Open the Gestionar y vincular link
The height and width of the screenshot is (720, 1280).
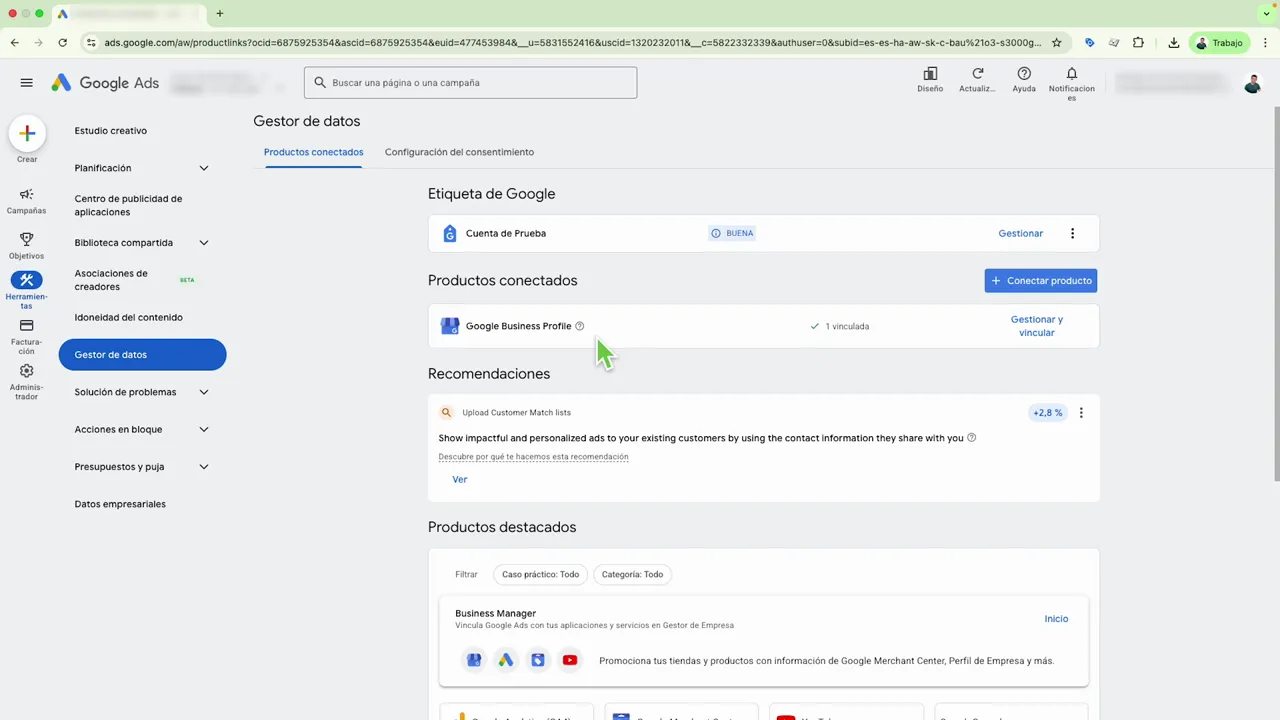click(x=1036, y=326)
